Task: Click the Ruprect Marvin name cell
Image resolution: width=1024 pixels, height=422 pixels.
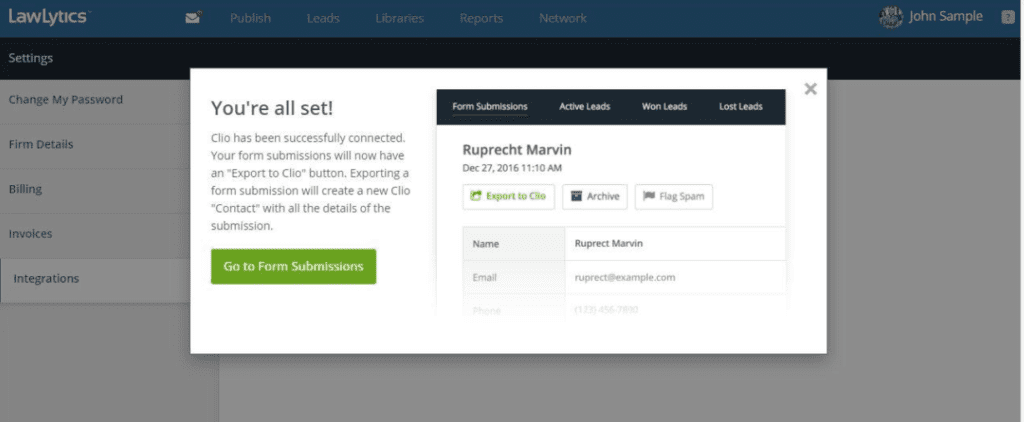Action: pyautogui.click(x=675, y=244)
